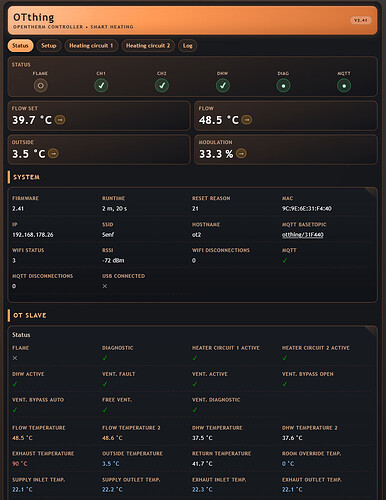Click the arrow icon beside Outside temperature
This screenshot has width=386, height=500.
[53, 154]
